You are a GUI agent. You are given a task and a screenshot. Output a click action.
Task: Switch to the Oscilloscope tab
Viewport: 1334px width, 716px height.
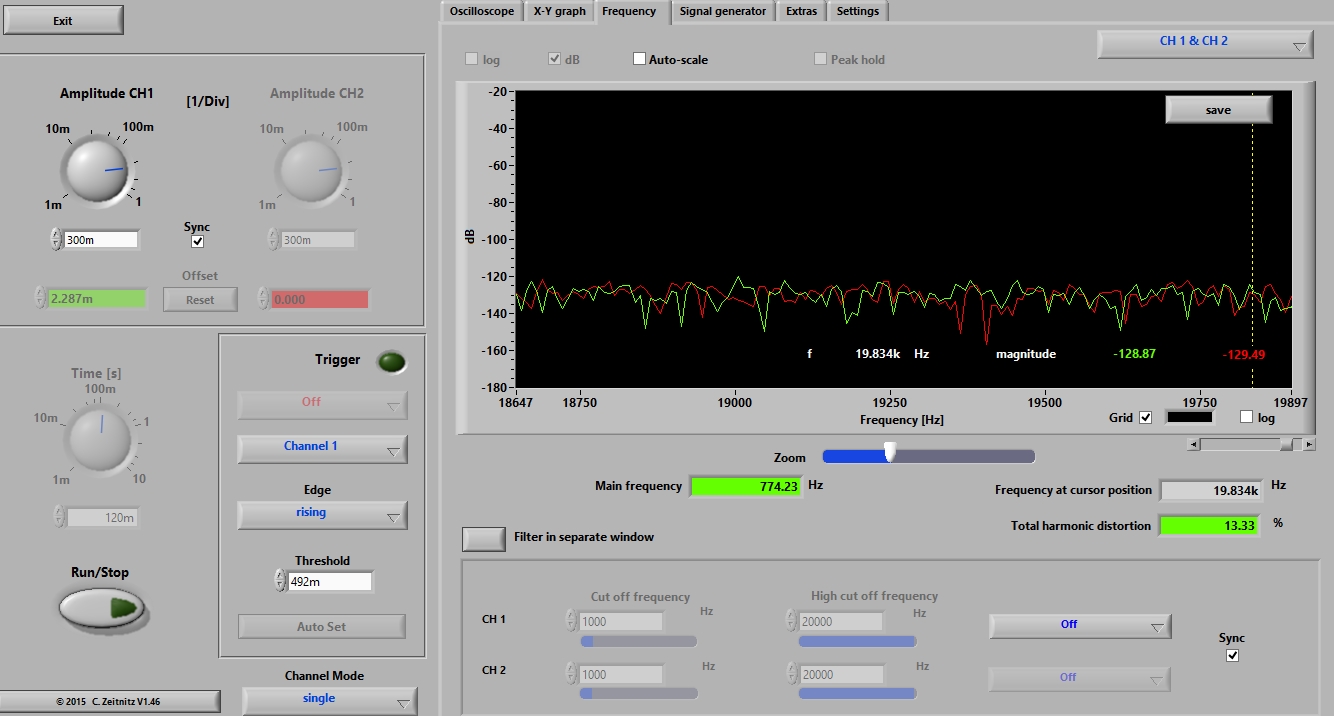[x=482, y=12]
